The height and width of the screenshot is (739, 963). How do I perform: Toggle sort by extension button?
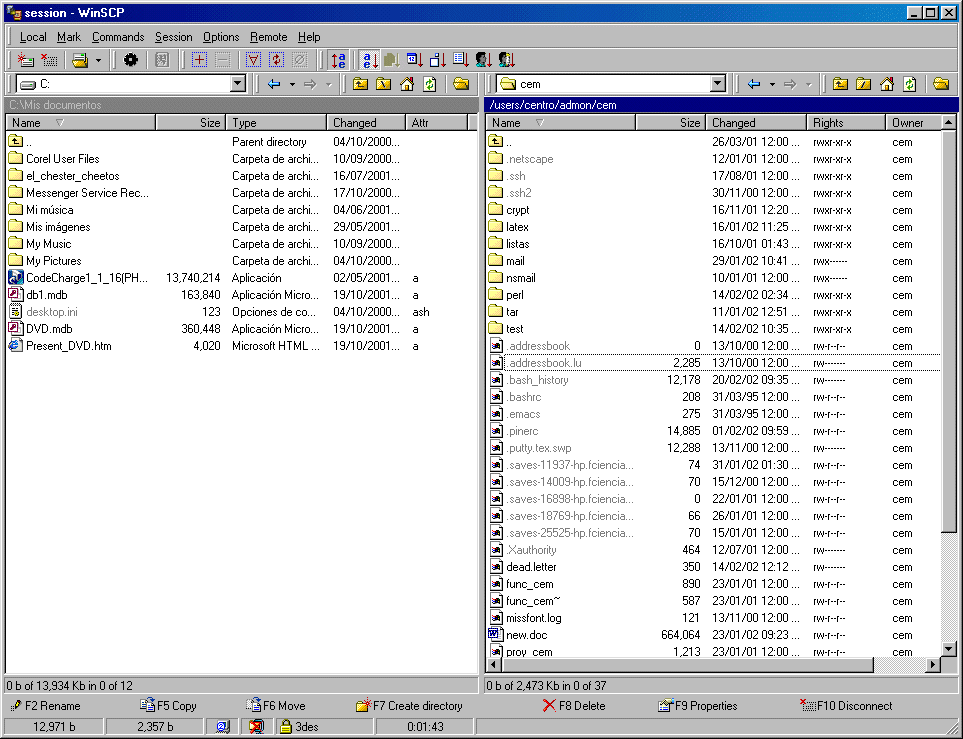click(391, 60)
